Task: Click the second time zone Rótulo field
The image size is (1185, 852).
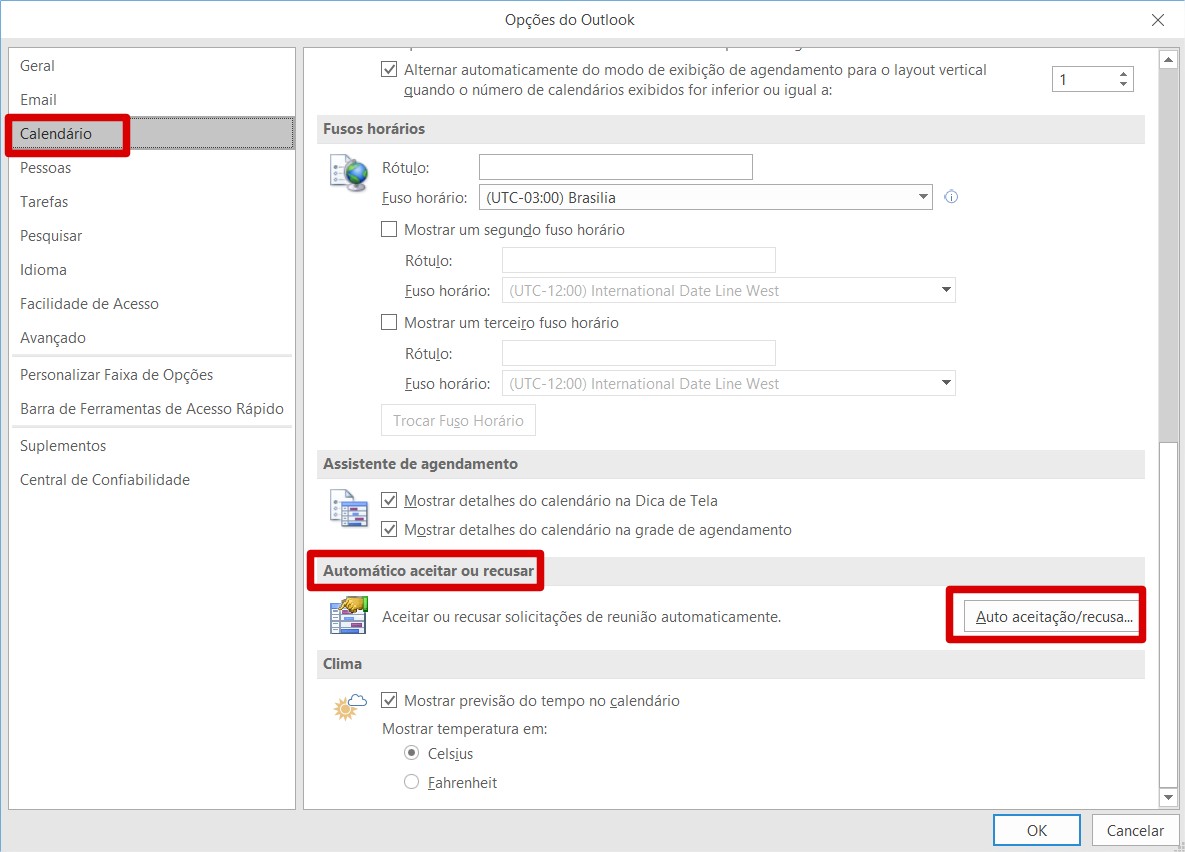Action: [x=639, y=260]
